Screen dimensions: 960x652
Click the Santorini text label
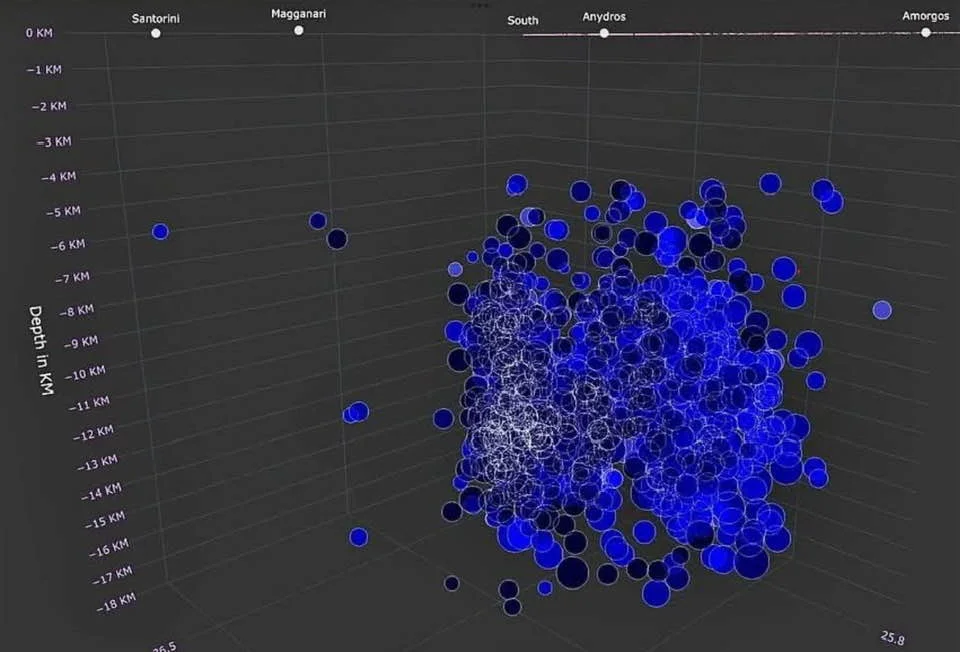pyautogui.click(x=155, y=18)
